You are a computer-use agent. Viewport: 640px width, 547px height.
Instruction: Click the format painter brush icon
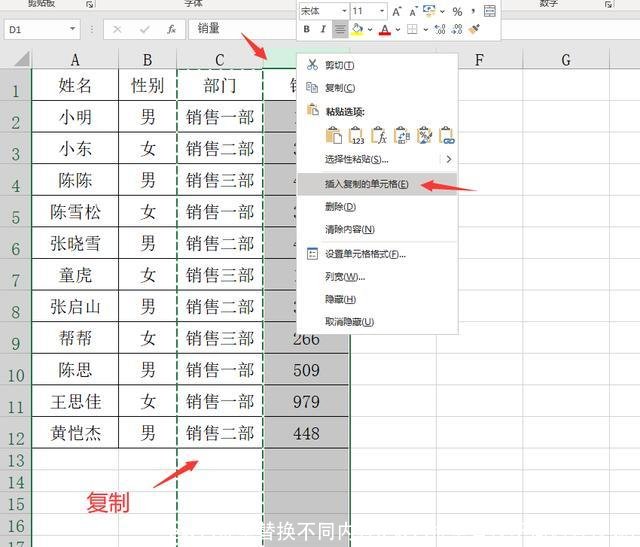click(474, 30)
